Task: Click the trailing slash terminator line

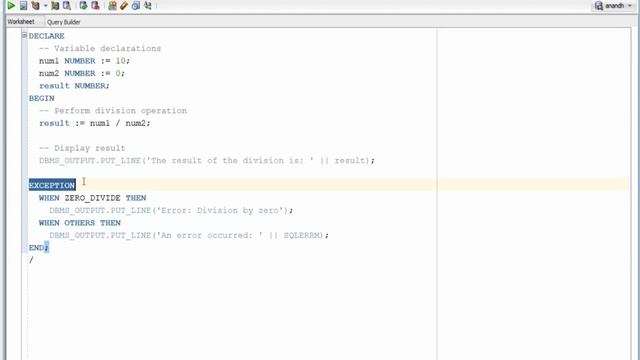Action: pos(31,260)
